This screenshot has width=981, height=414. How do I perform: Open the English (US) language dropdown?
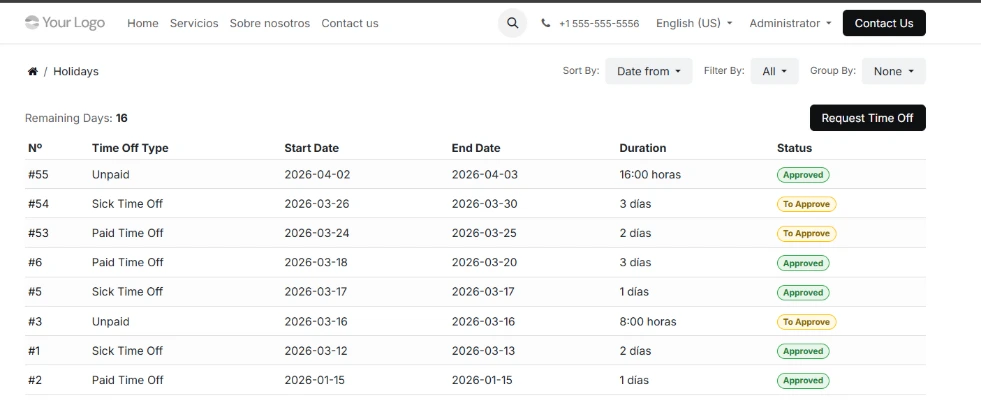(694, 23)
